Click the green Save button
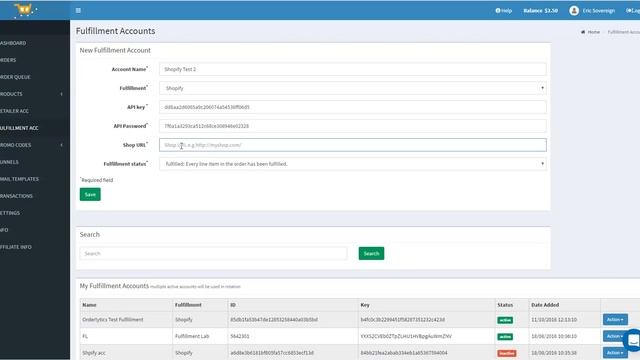This screenshot has height=360, width=640. pyautogui.click(x=90, y=194)
